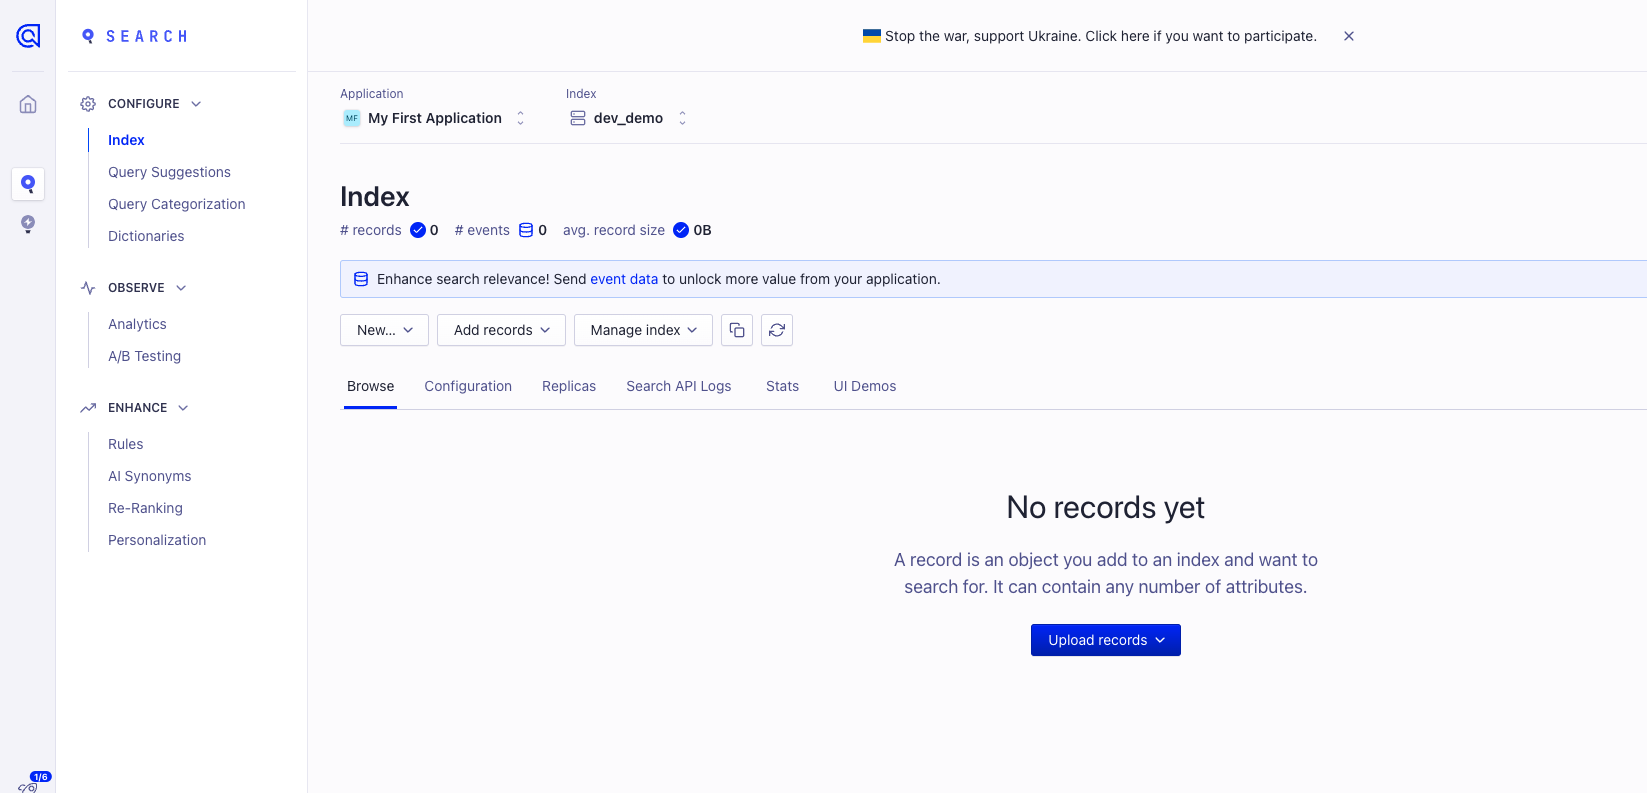Click the Stop the war banner text
This screenshot has height=793, width=1647.
tap(1101, 36)
